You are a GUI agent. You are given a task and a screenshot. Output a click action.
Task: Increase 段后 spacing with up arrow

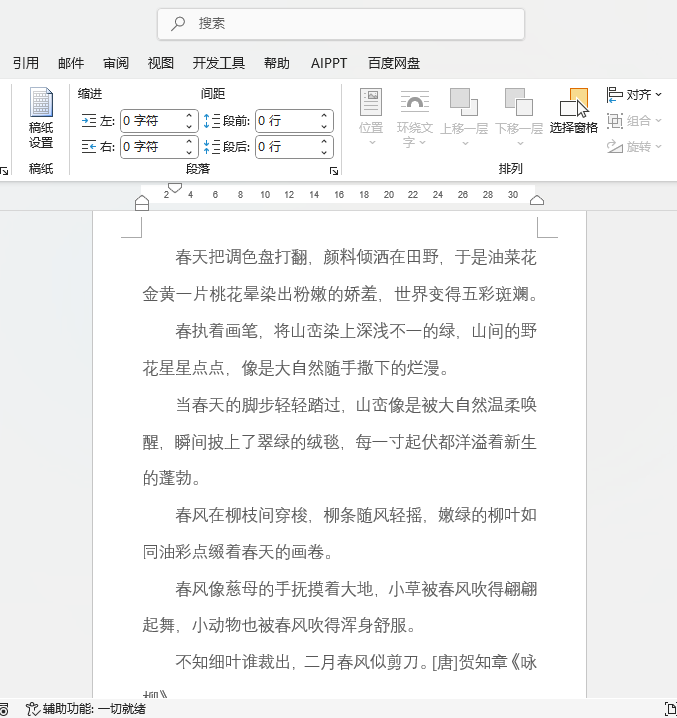324,141
